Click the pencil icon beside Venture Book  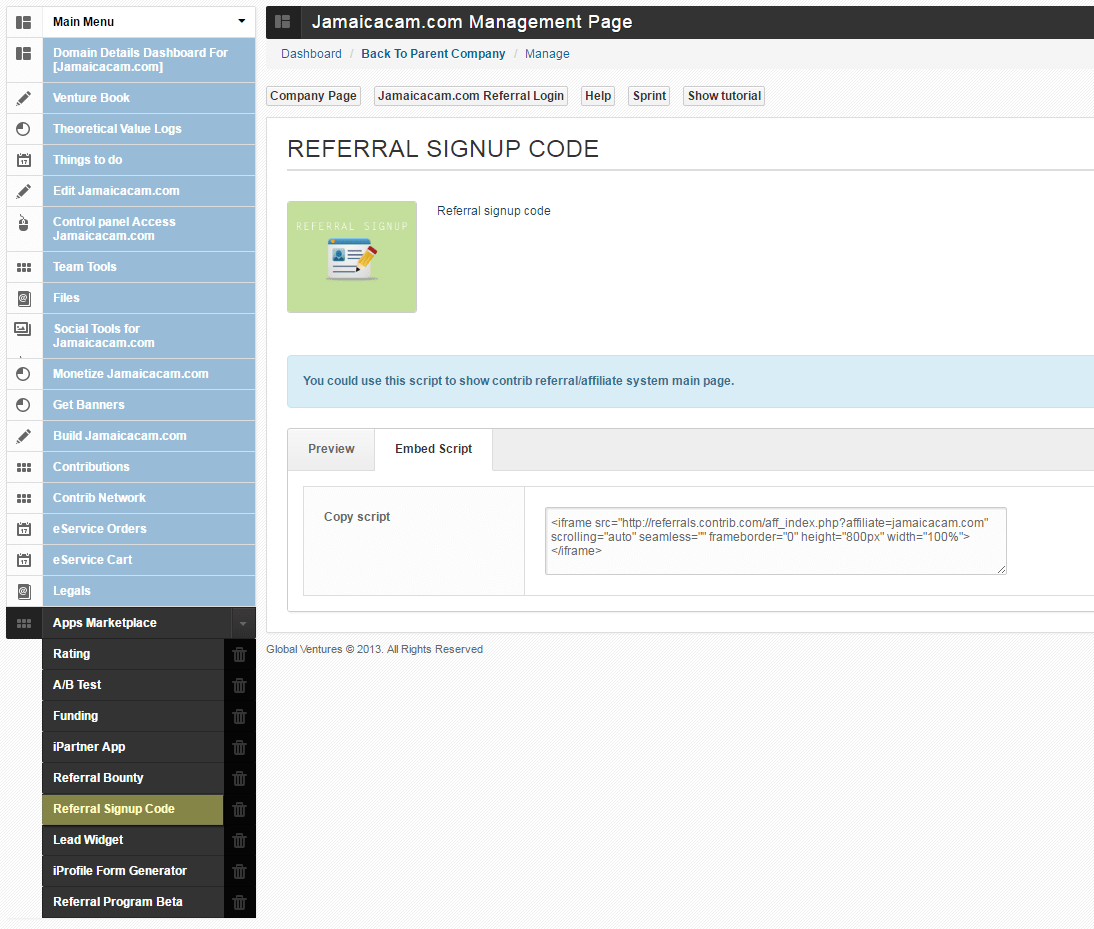[24, 98]
